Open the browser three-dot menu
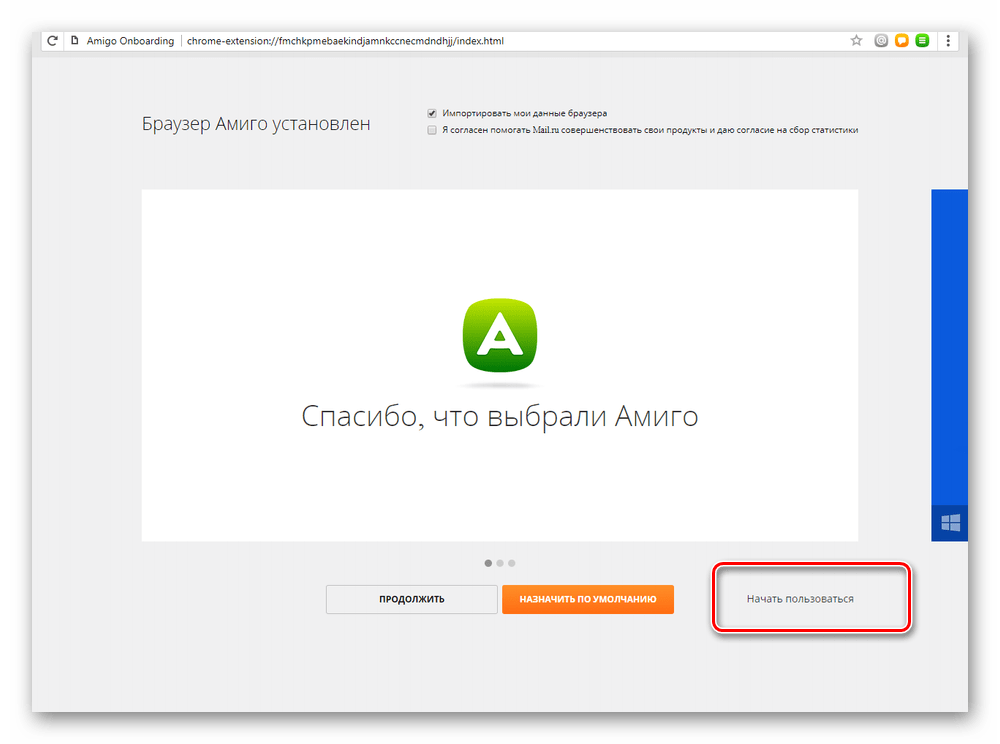 coord(949,41)
